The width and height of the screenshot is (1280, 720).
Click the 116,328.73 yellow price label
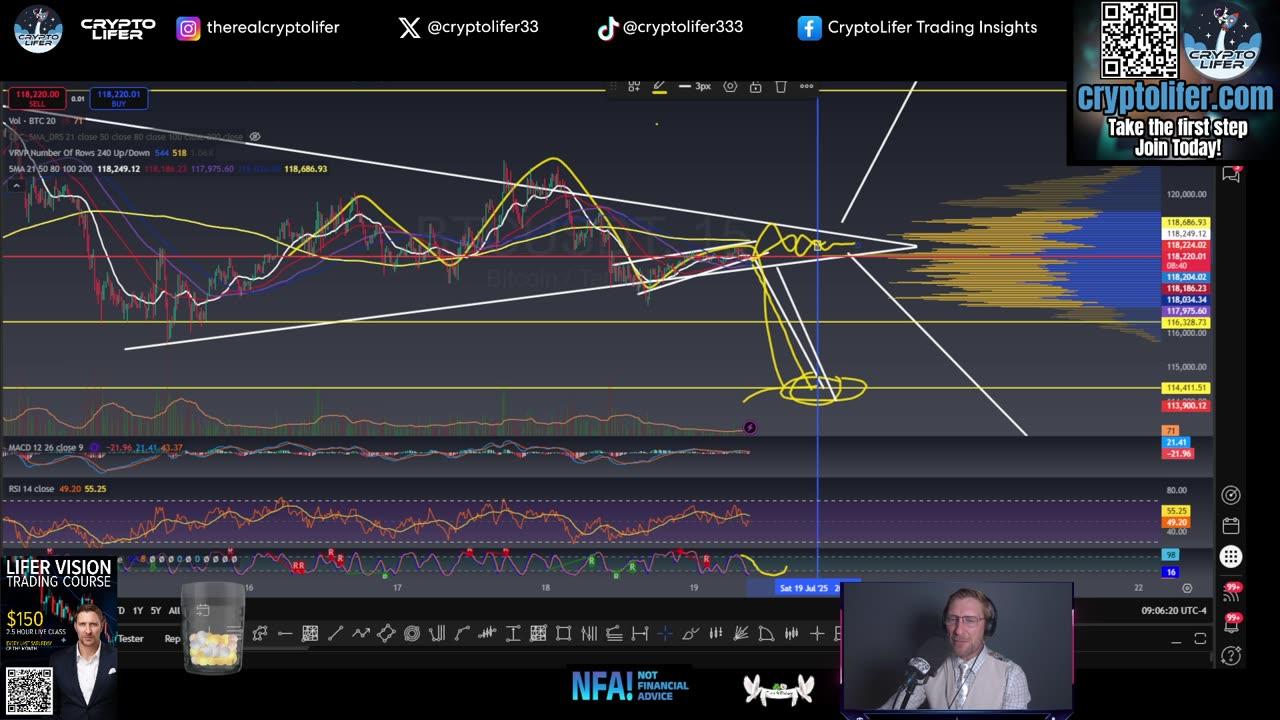pyautogui.click(x=1186, y=323)
